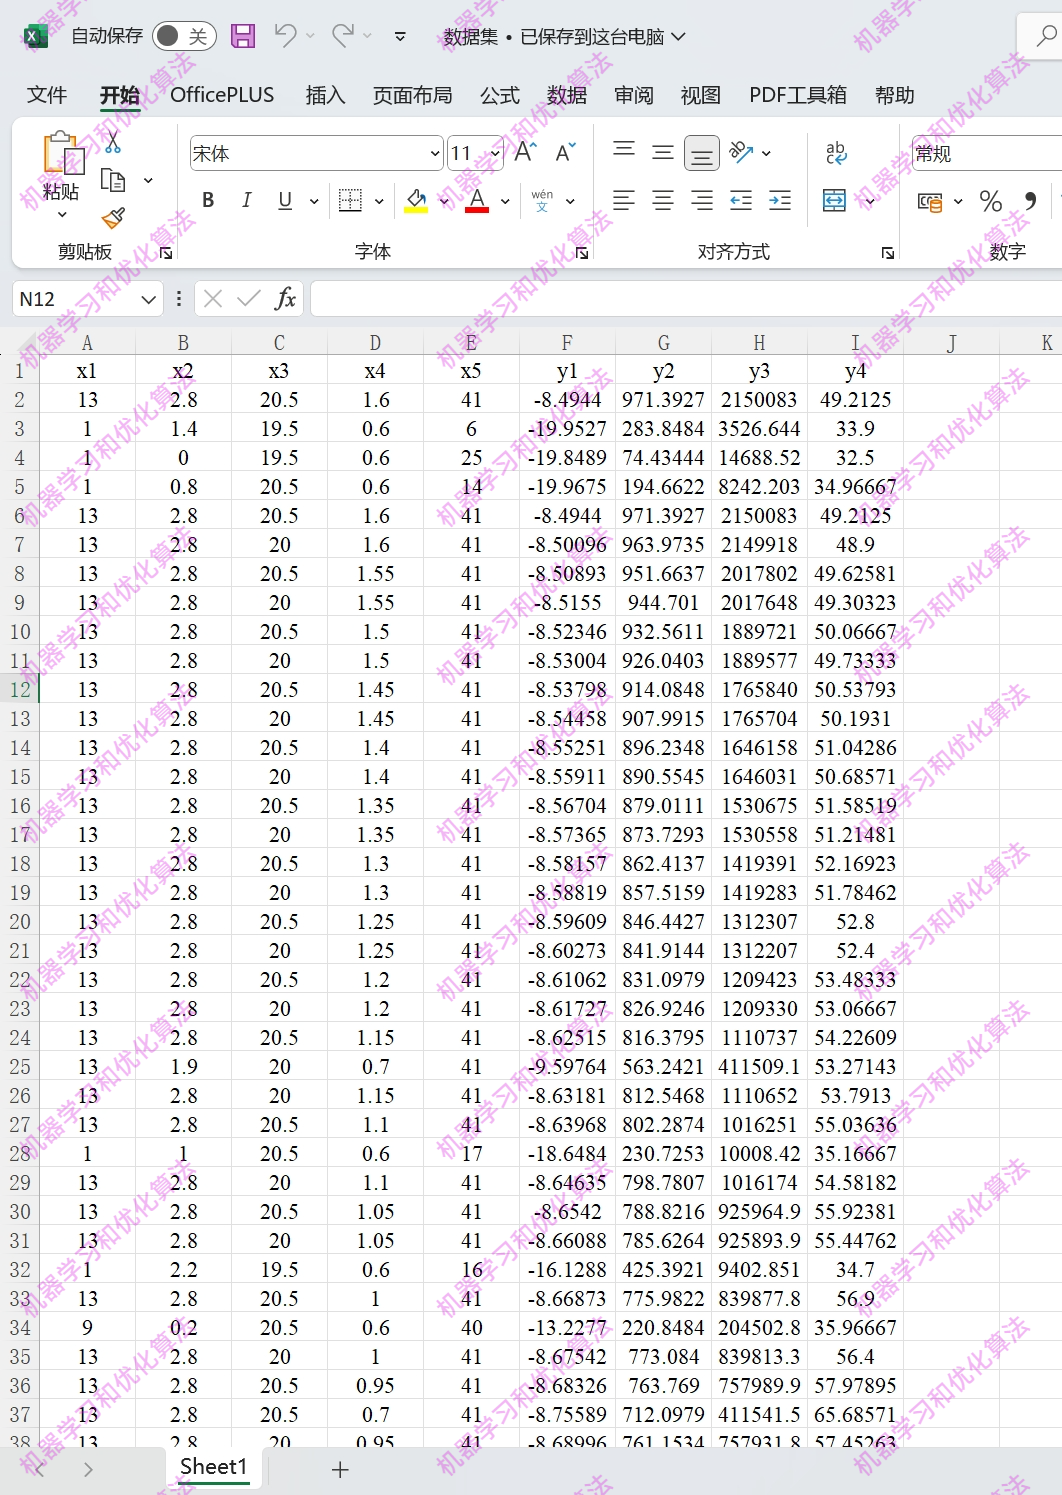This screenshot has height=1495, width=1062.
Task: Click the Top Align icon
Action: tap(624, 152)
